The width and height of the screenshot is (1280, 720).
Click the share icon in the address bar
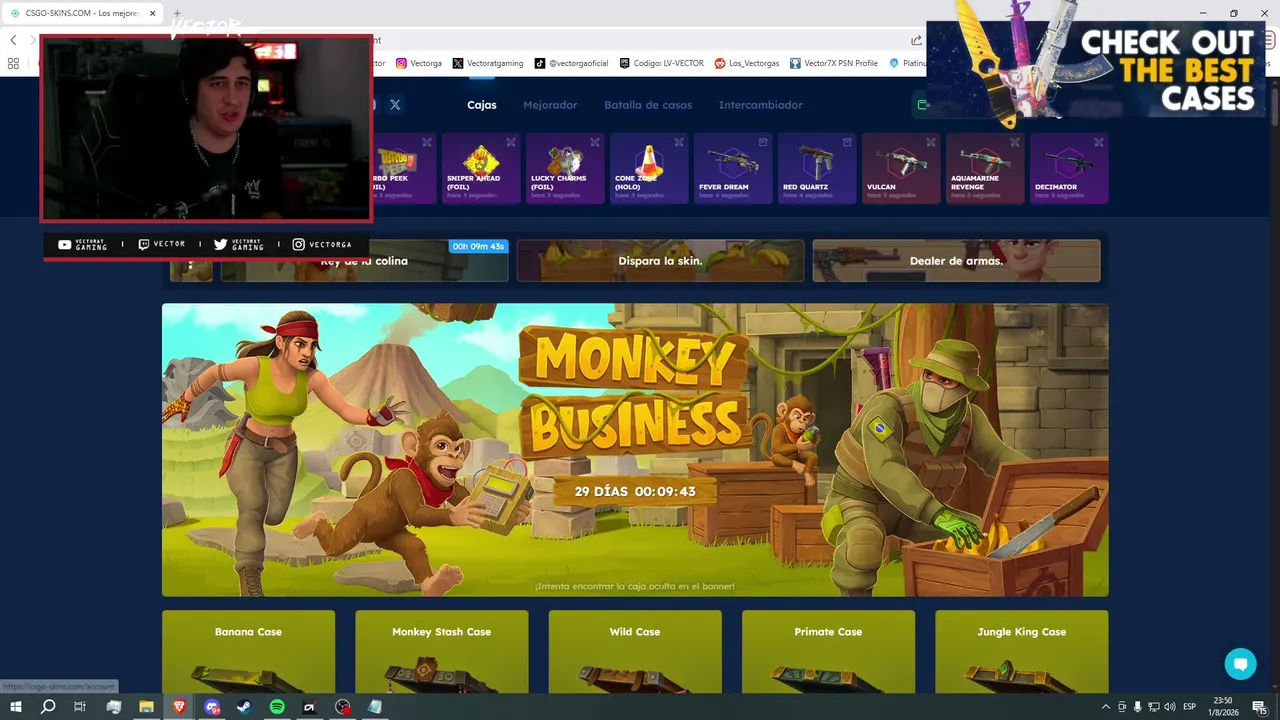[916, 40]
